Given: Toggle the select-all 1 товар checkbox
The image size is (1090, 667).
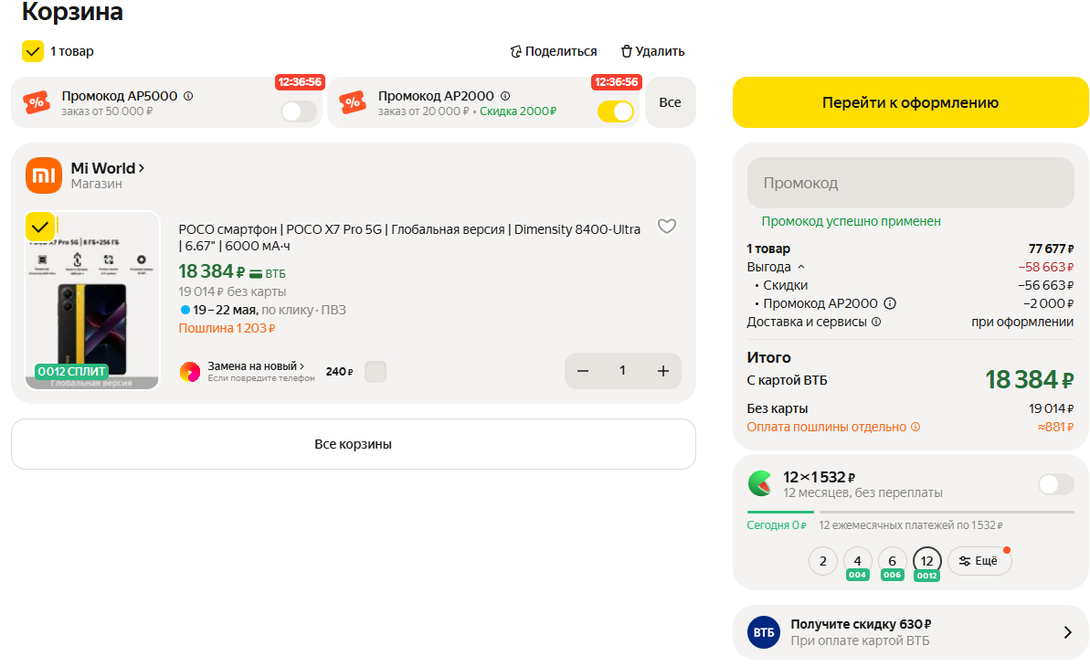Looking at the screenshot, I should (x=33, y=51).
